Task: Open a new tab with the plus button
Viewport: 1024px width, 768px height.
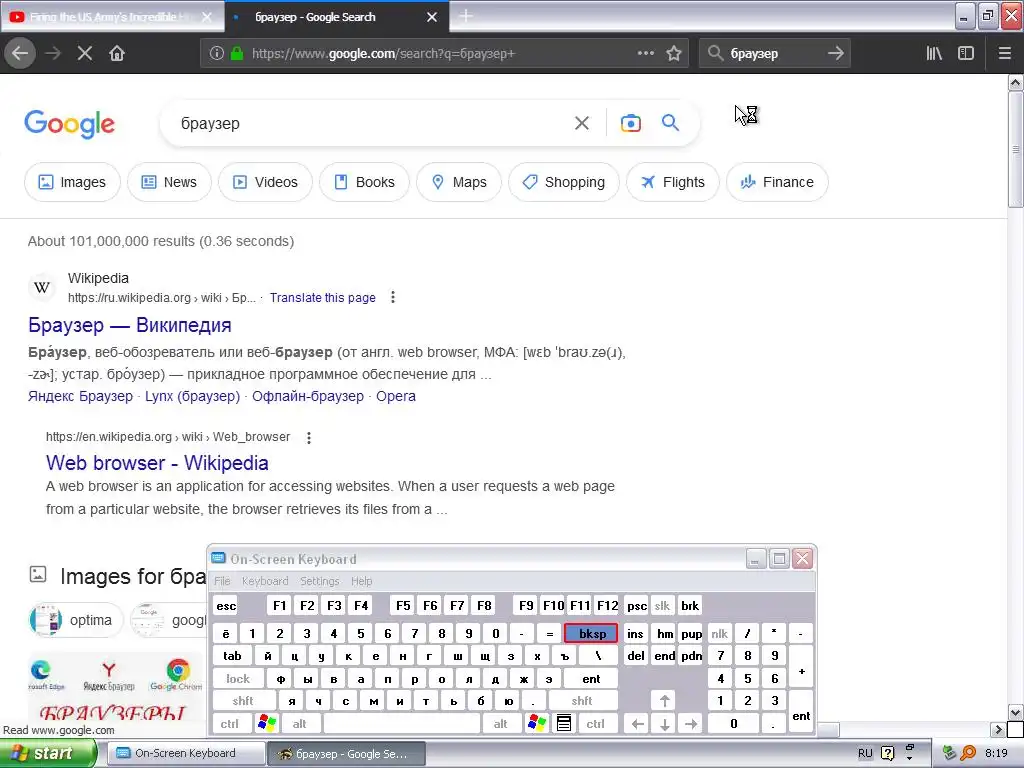Action: pyautogui.click(x=466, y=16)
